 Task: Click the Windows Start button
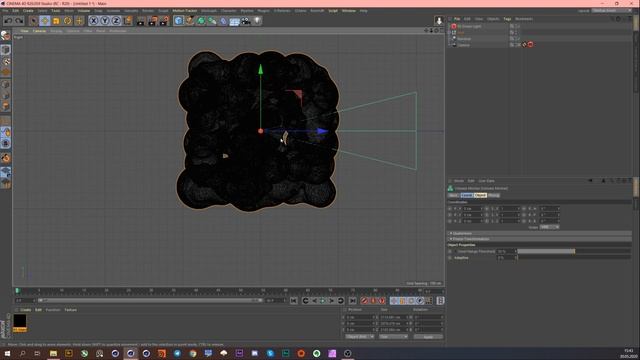[7, 353]
